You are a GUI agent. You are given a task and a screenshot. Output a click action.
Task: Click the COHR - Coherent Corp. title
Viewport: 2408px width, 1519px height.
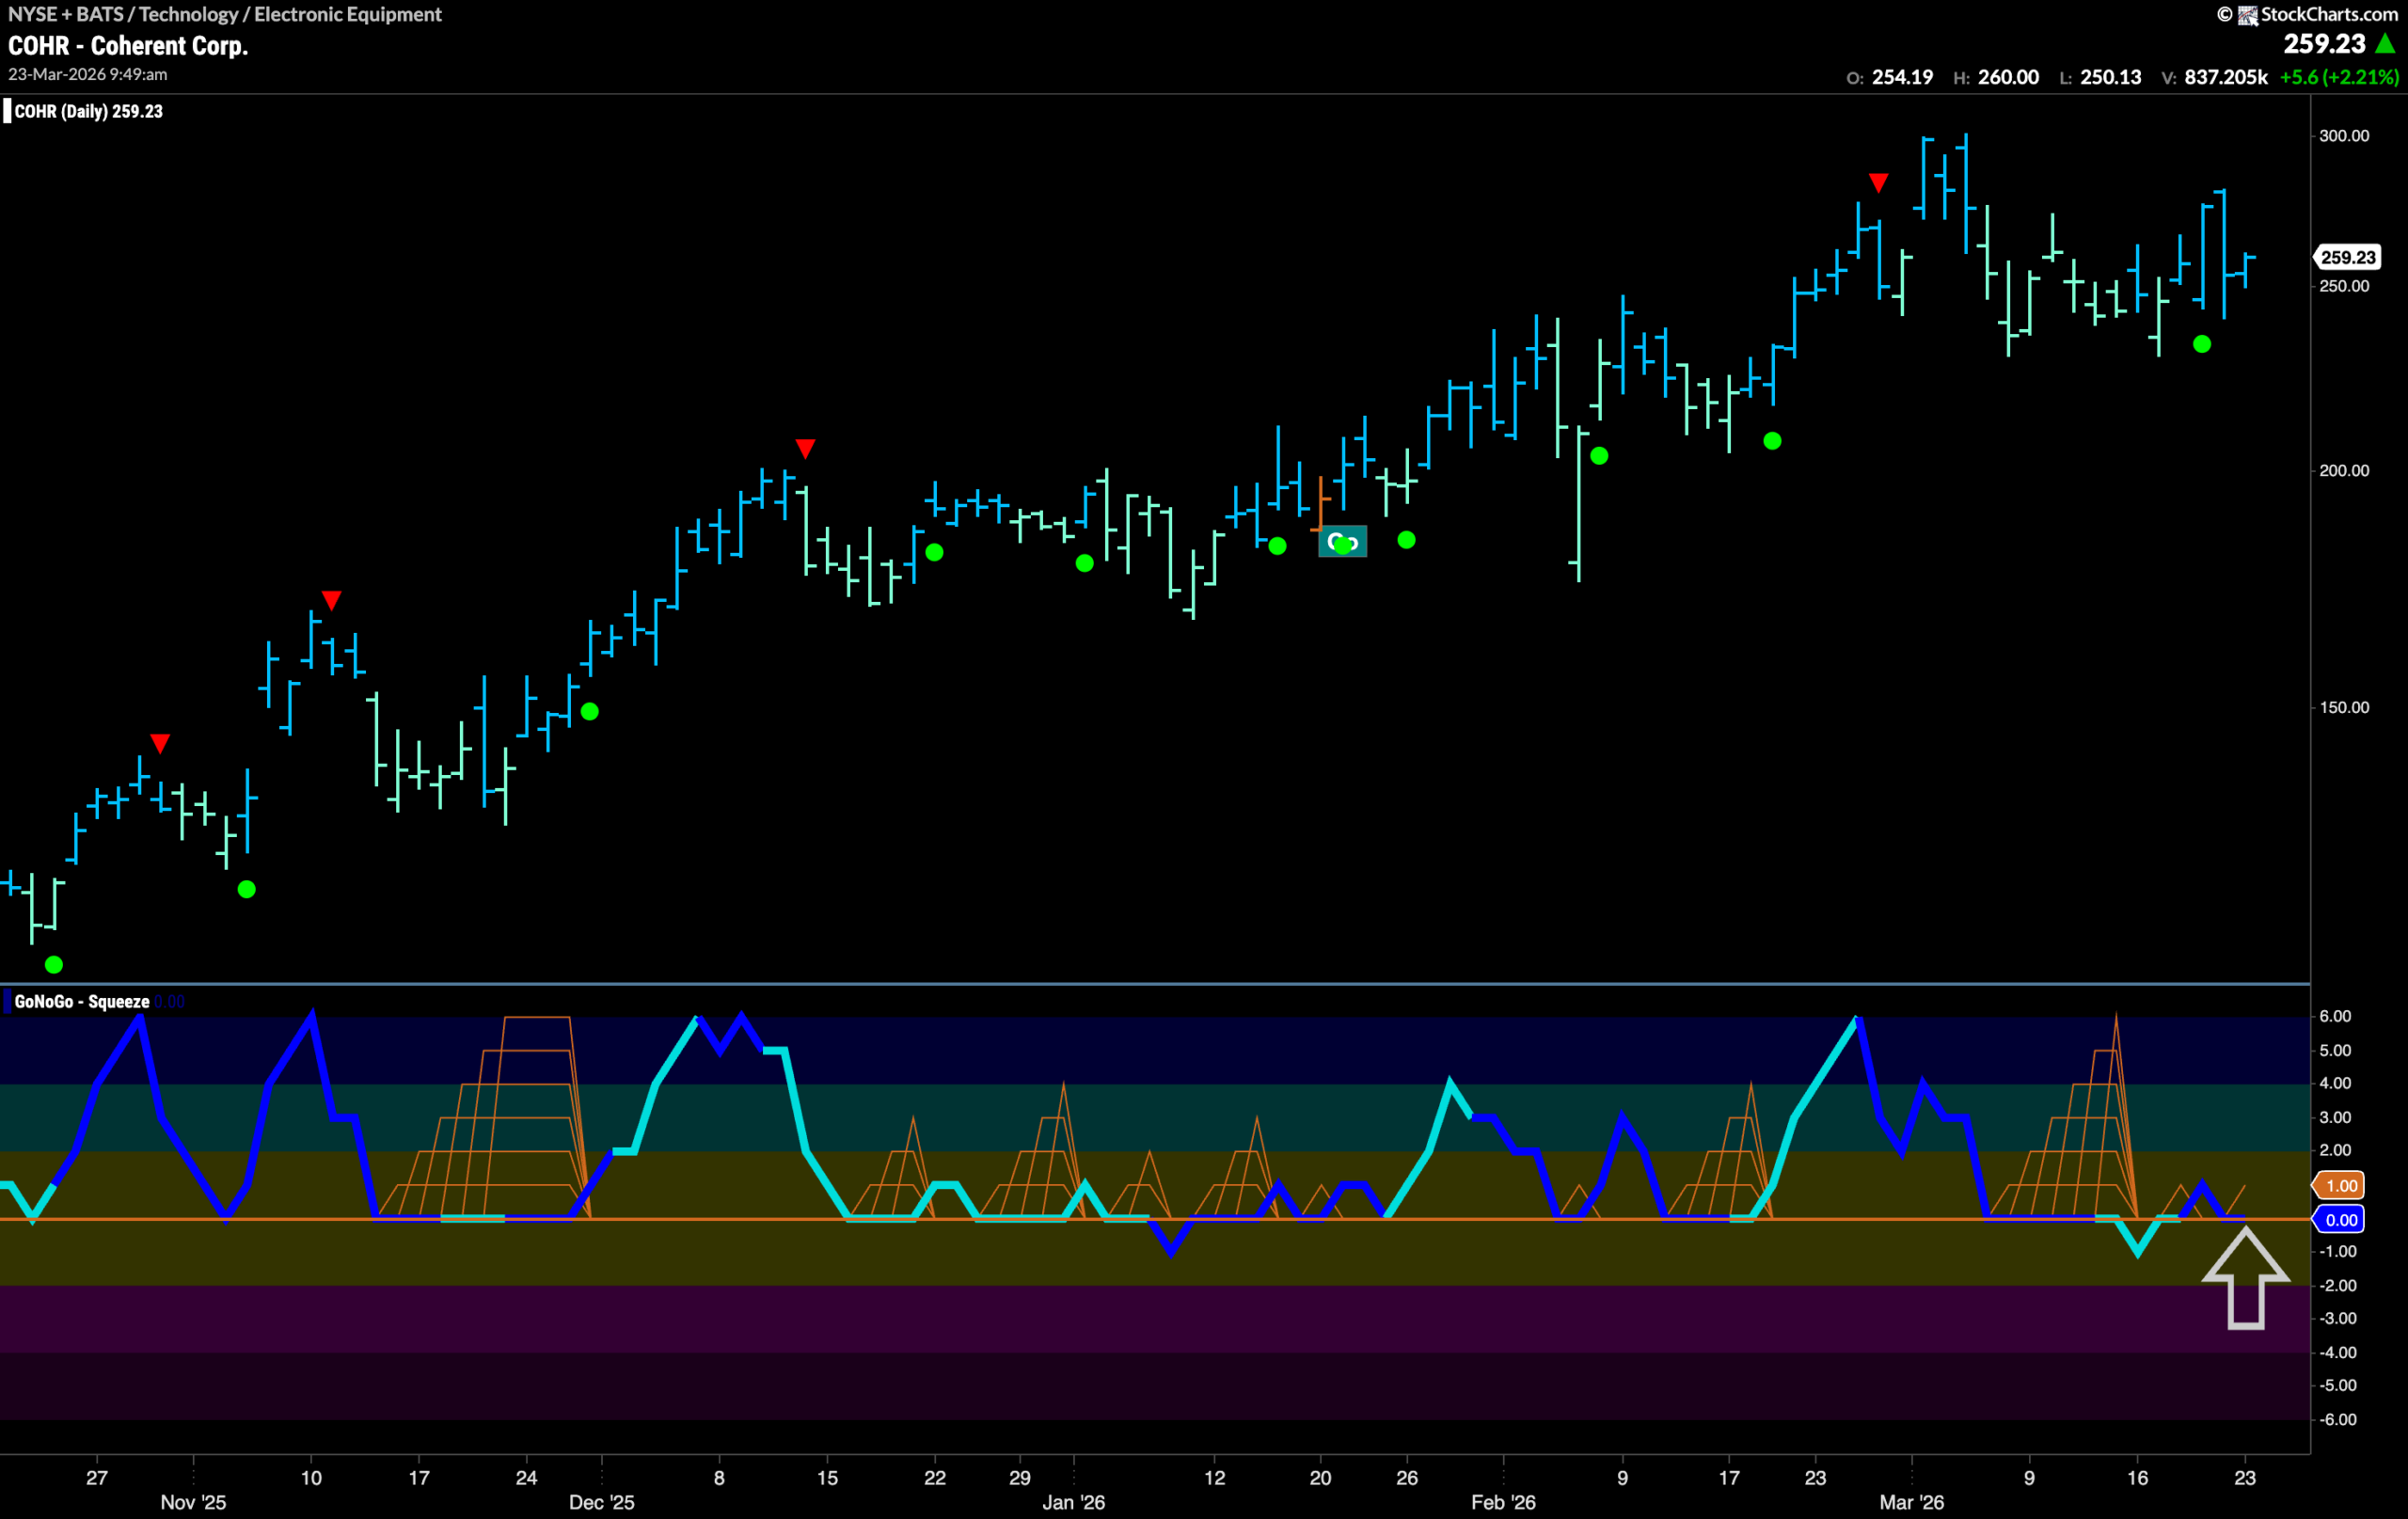coord(128,46)
